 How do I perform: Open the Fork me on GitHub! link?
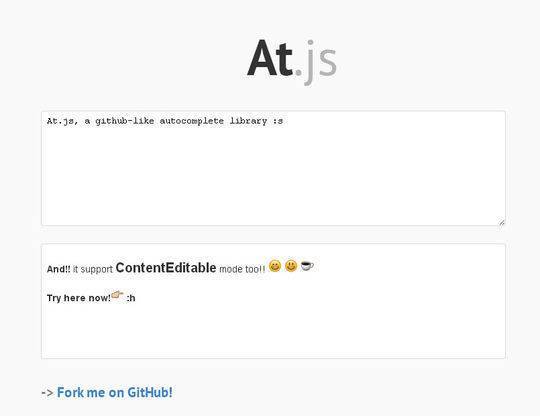pos(115,392)
